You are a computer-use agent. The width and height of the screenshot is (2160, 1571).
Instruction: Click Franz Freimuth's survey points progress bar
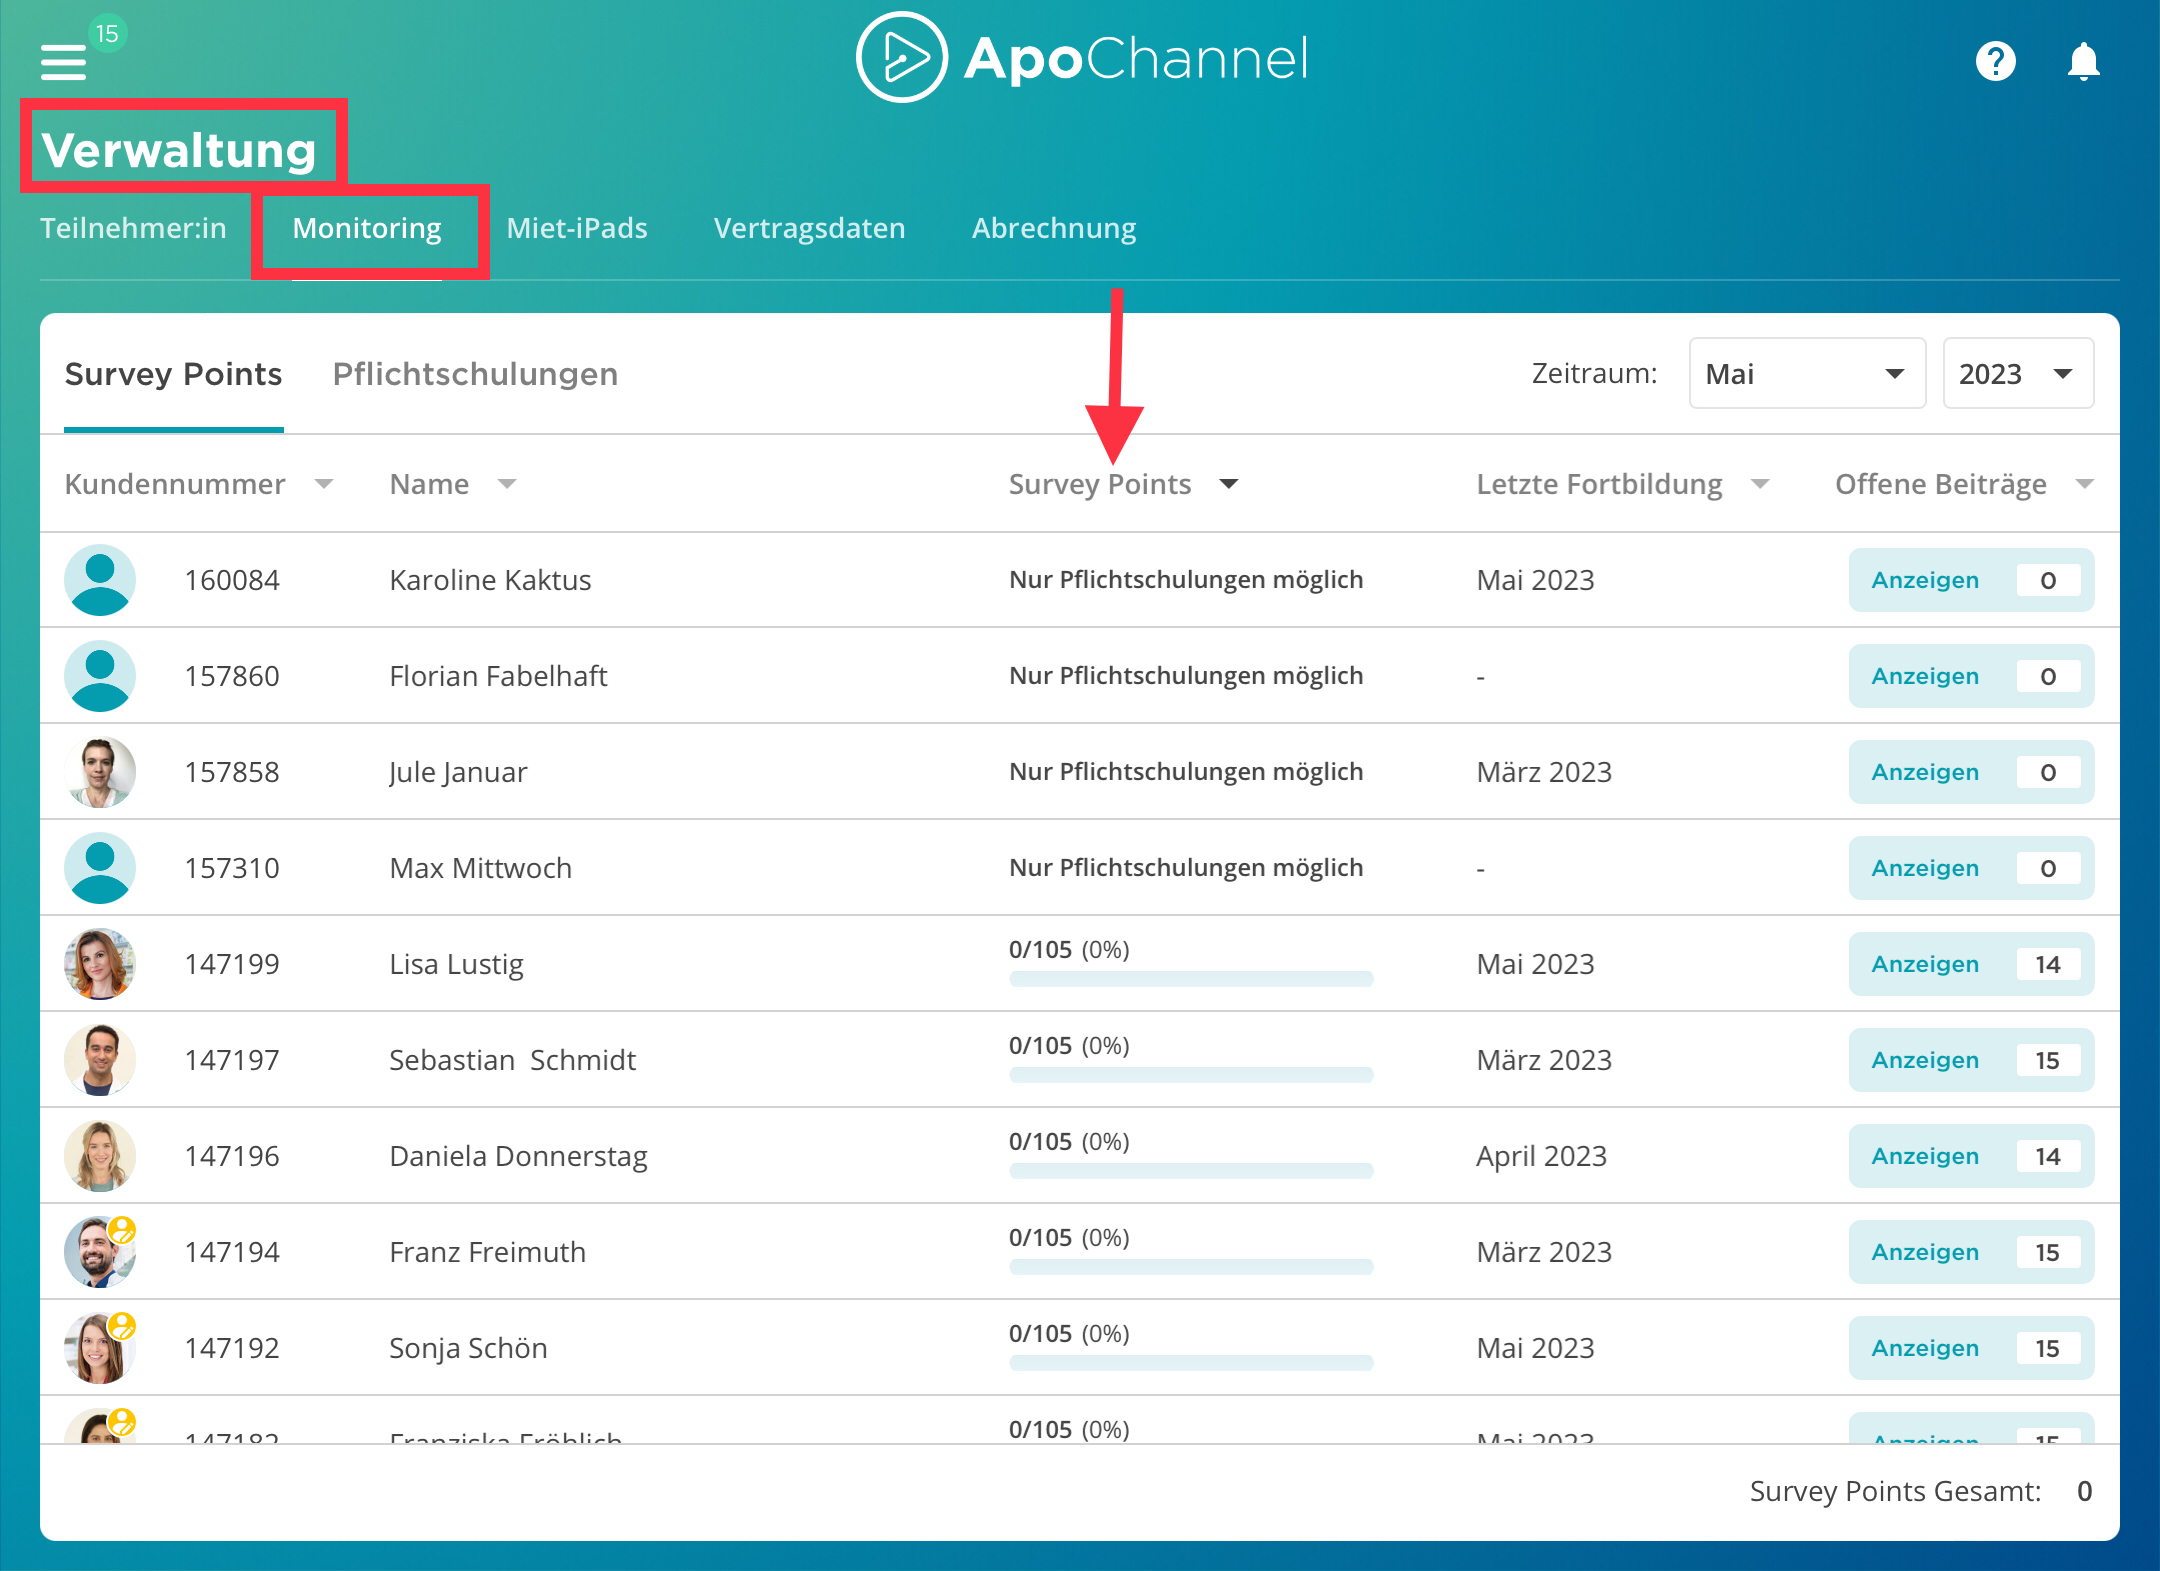click(x=1191, y=1267)
